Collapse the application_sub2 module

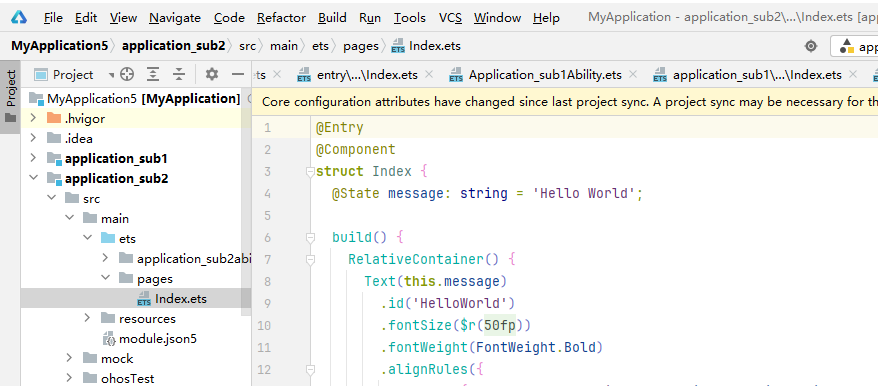click(33, 179)
